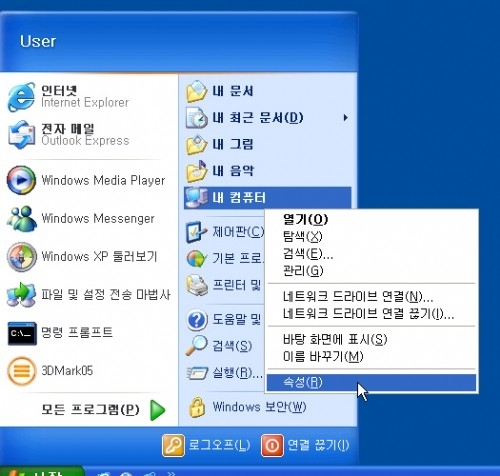Open the 내 그림 folder icon
Image resolution: width=500 pixels, height=476 pixels.
click(197, 144)
